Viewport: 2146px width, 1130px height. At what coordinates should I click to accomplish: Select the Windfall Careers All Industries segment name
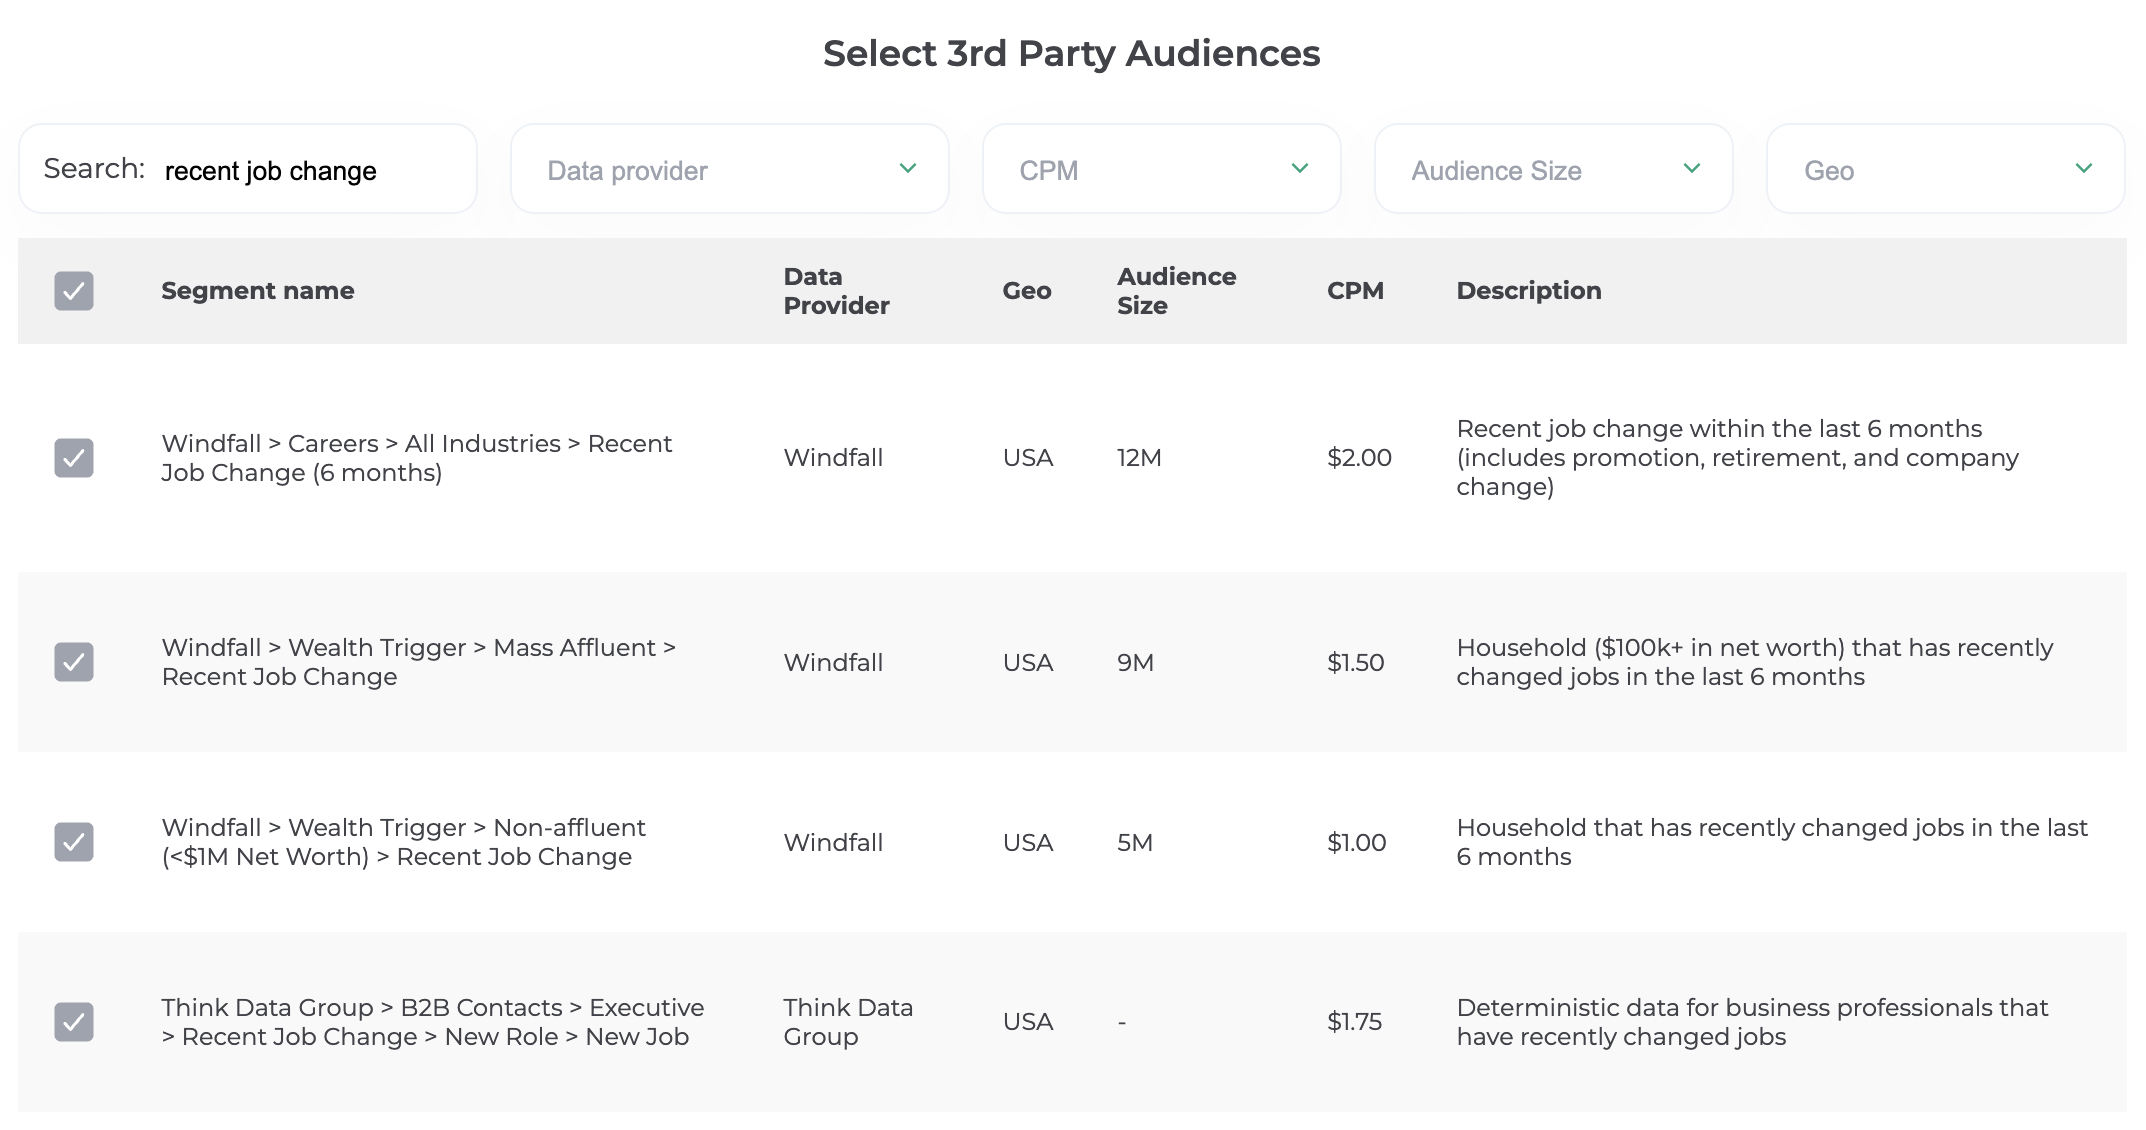click(416, 458)
